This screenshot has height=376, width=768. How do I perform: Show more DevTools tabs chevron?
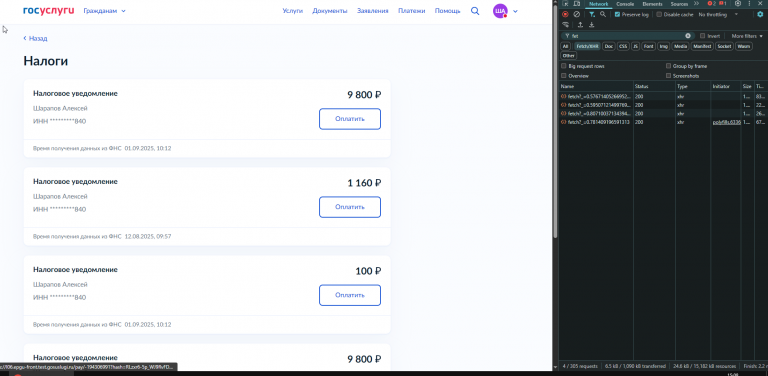point(696,3)
